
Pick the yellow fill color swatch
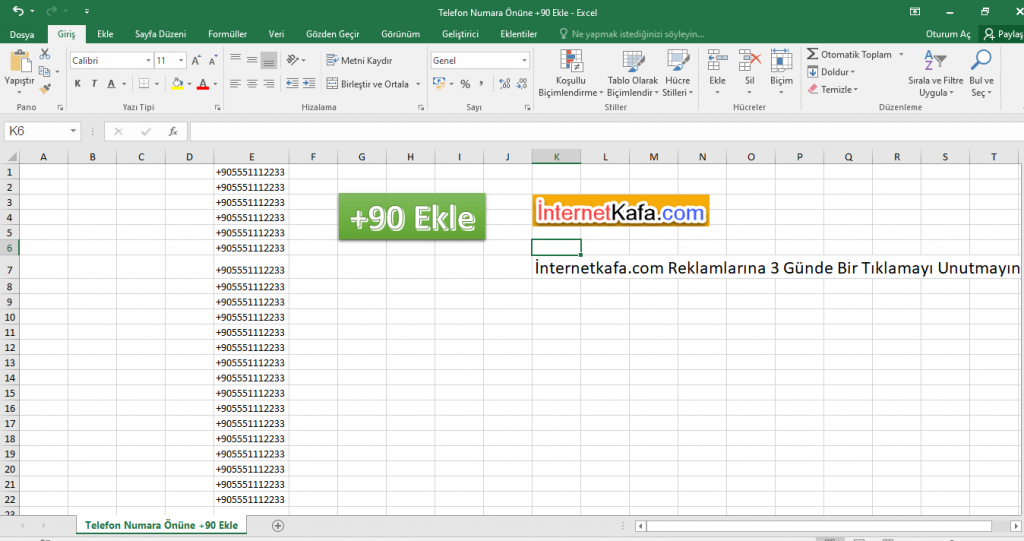[177, 84]
